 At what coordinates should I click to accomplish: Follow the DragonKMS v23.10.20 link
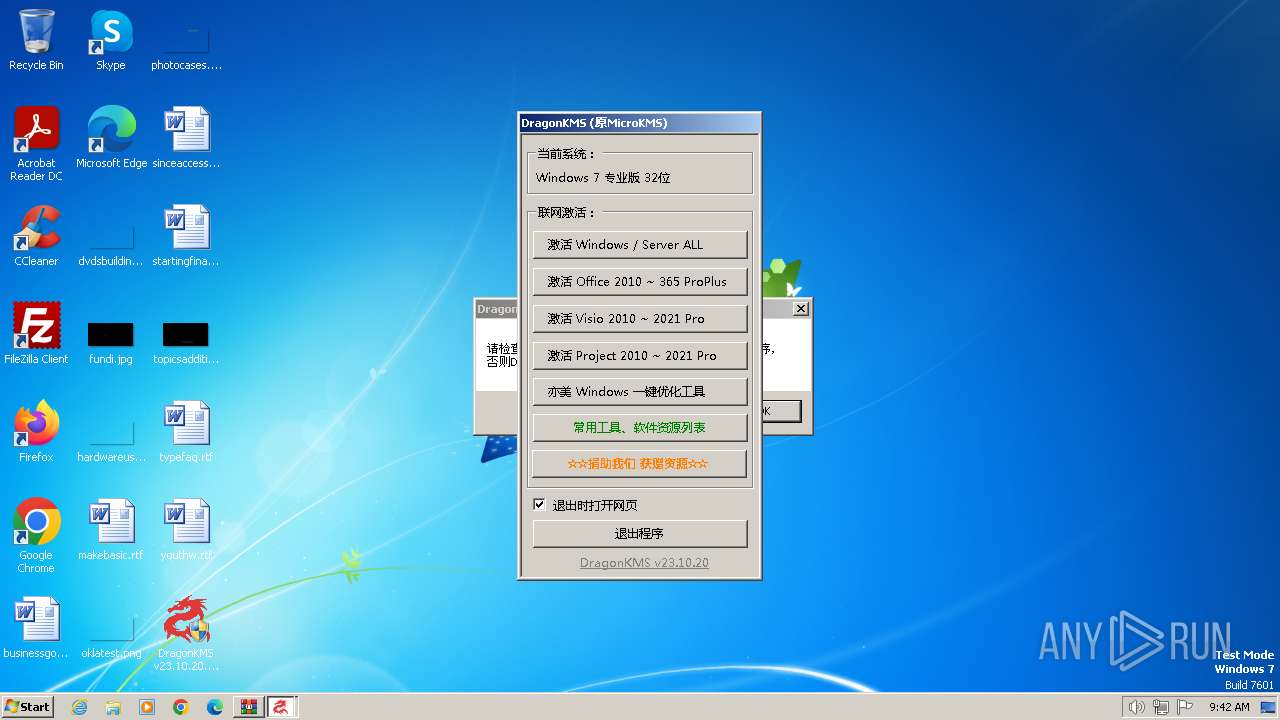coord(644,563)
